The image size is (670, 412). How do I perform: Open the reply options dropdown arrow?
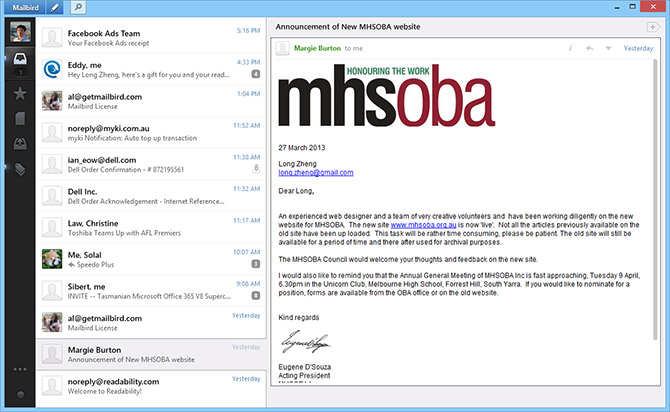(x=608, y=48)
